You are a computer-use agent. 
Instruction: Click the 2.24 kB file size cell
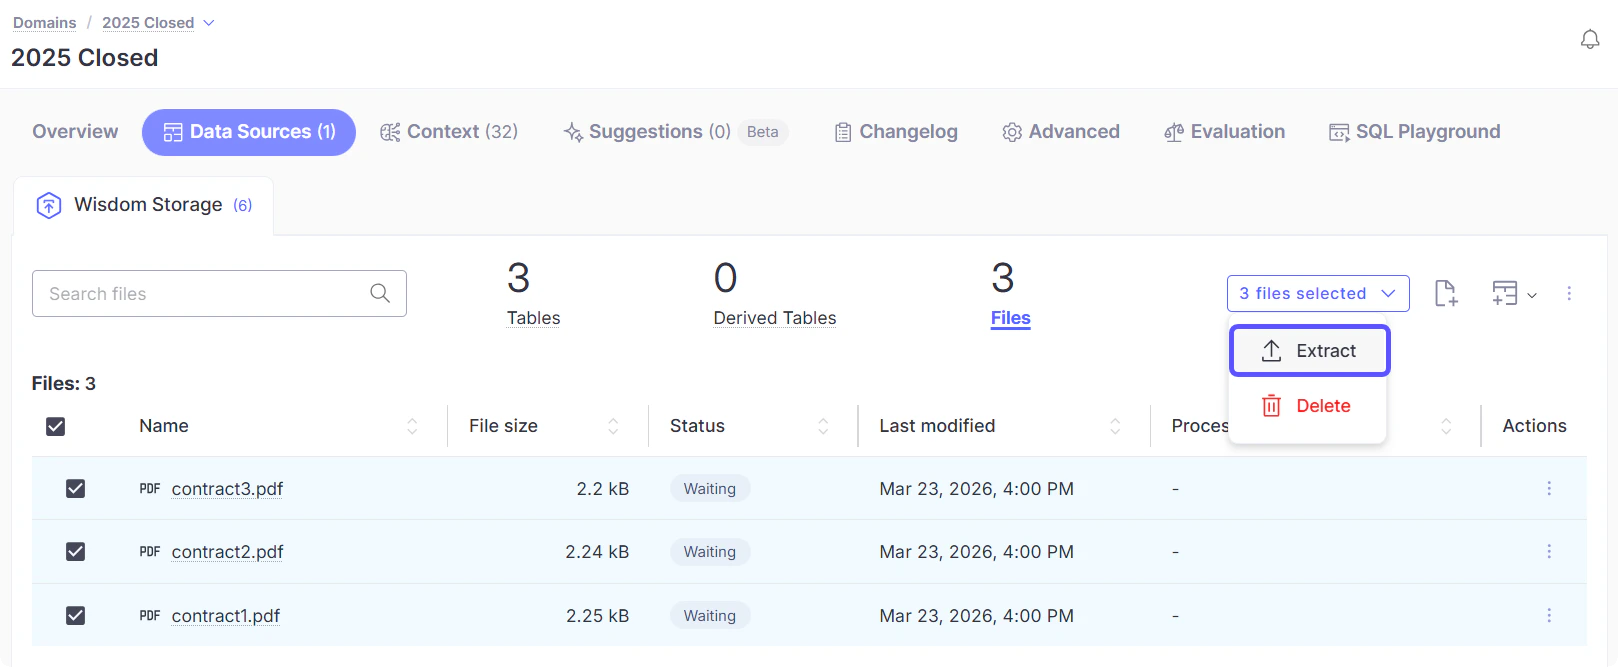597,552
